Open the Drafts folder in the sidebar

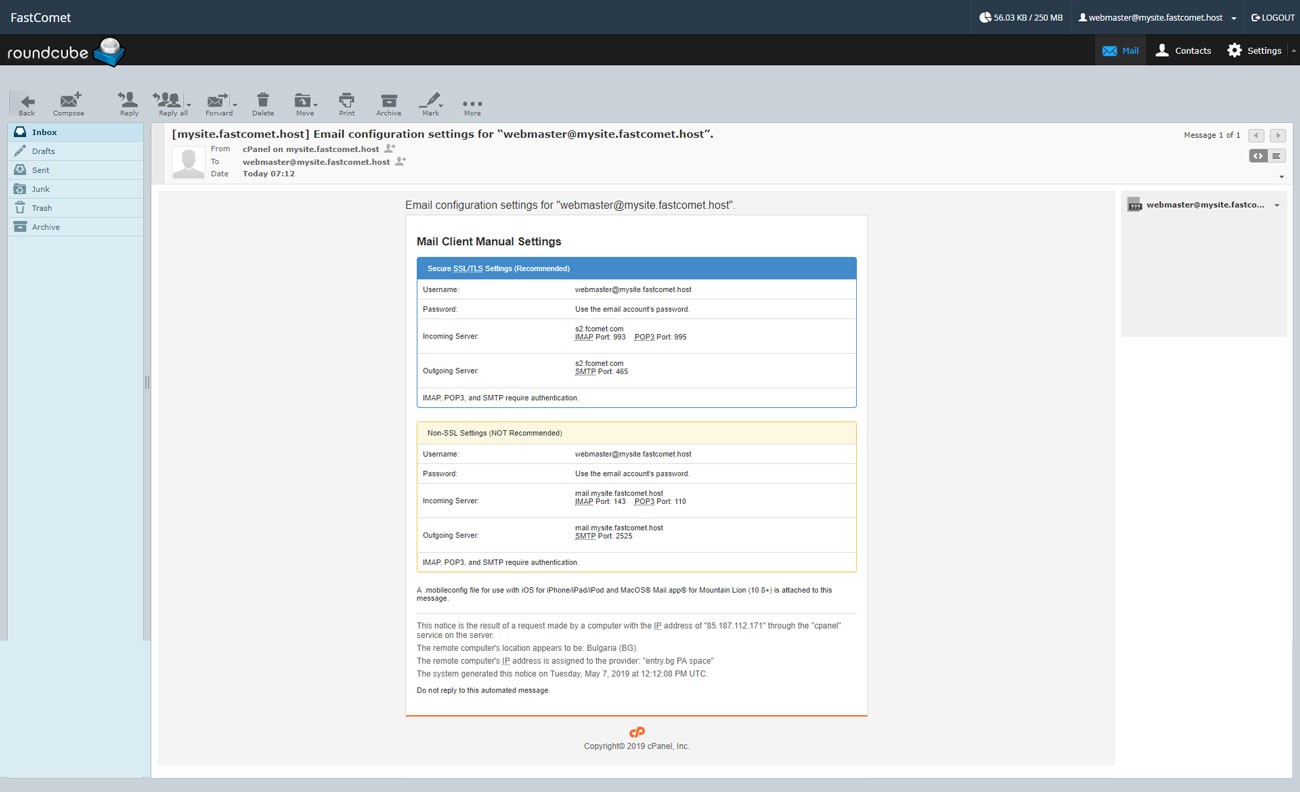tap(44, 150)
